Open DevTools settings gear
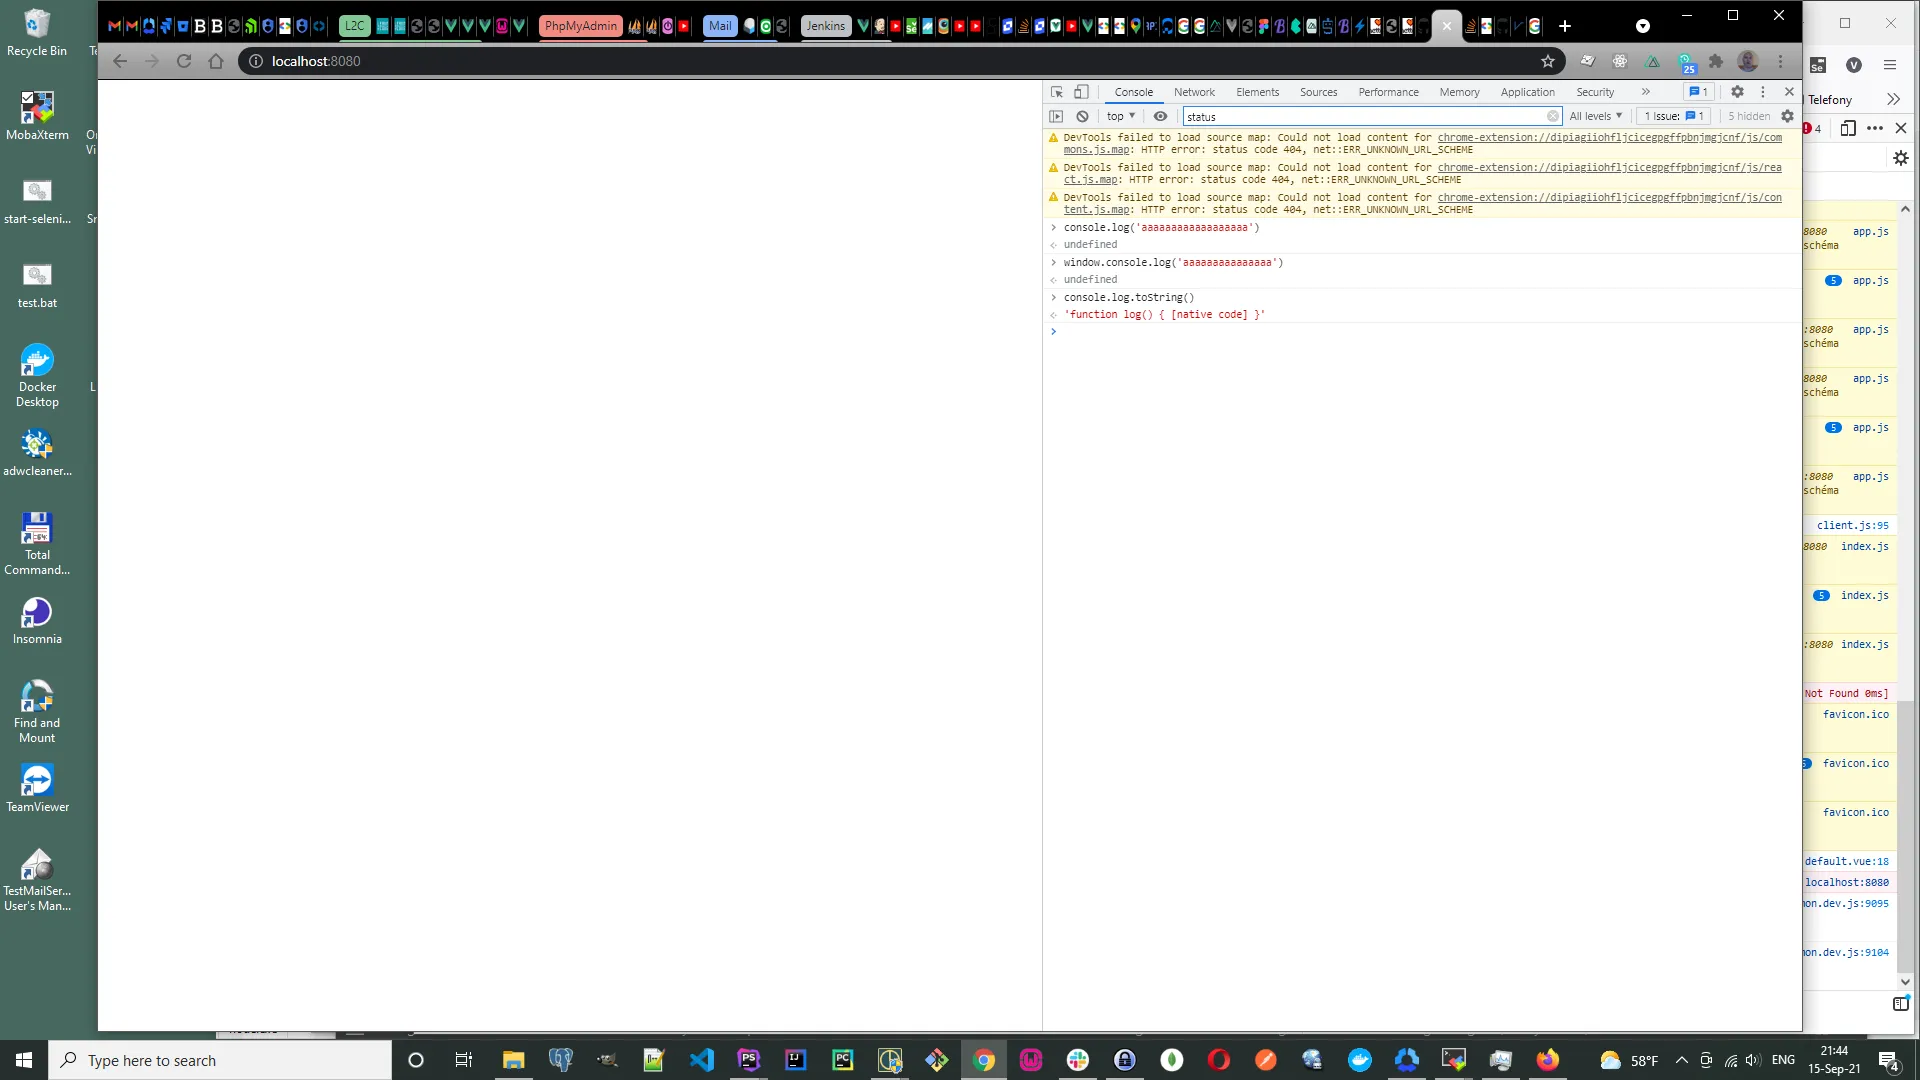The height and width of the screenshot is (1080, 1920). 1737,92
